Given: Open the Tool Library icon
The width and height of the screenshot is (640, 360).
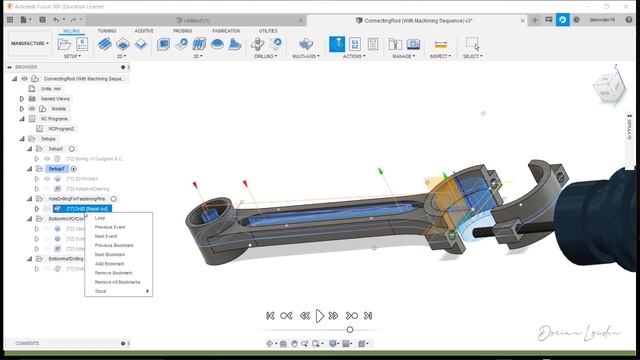Looking at the screenshot, I should pyautogui.click(x=395, y=44).
